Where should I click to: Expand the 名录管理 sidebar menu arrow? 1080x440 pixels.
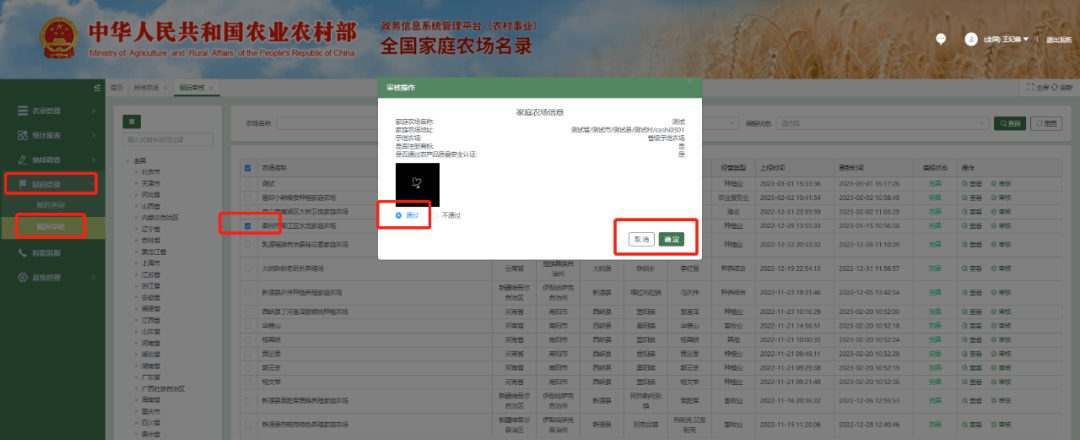(93, 110)
